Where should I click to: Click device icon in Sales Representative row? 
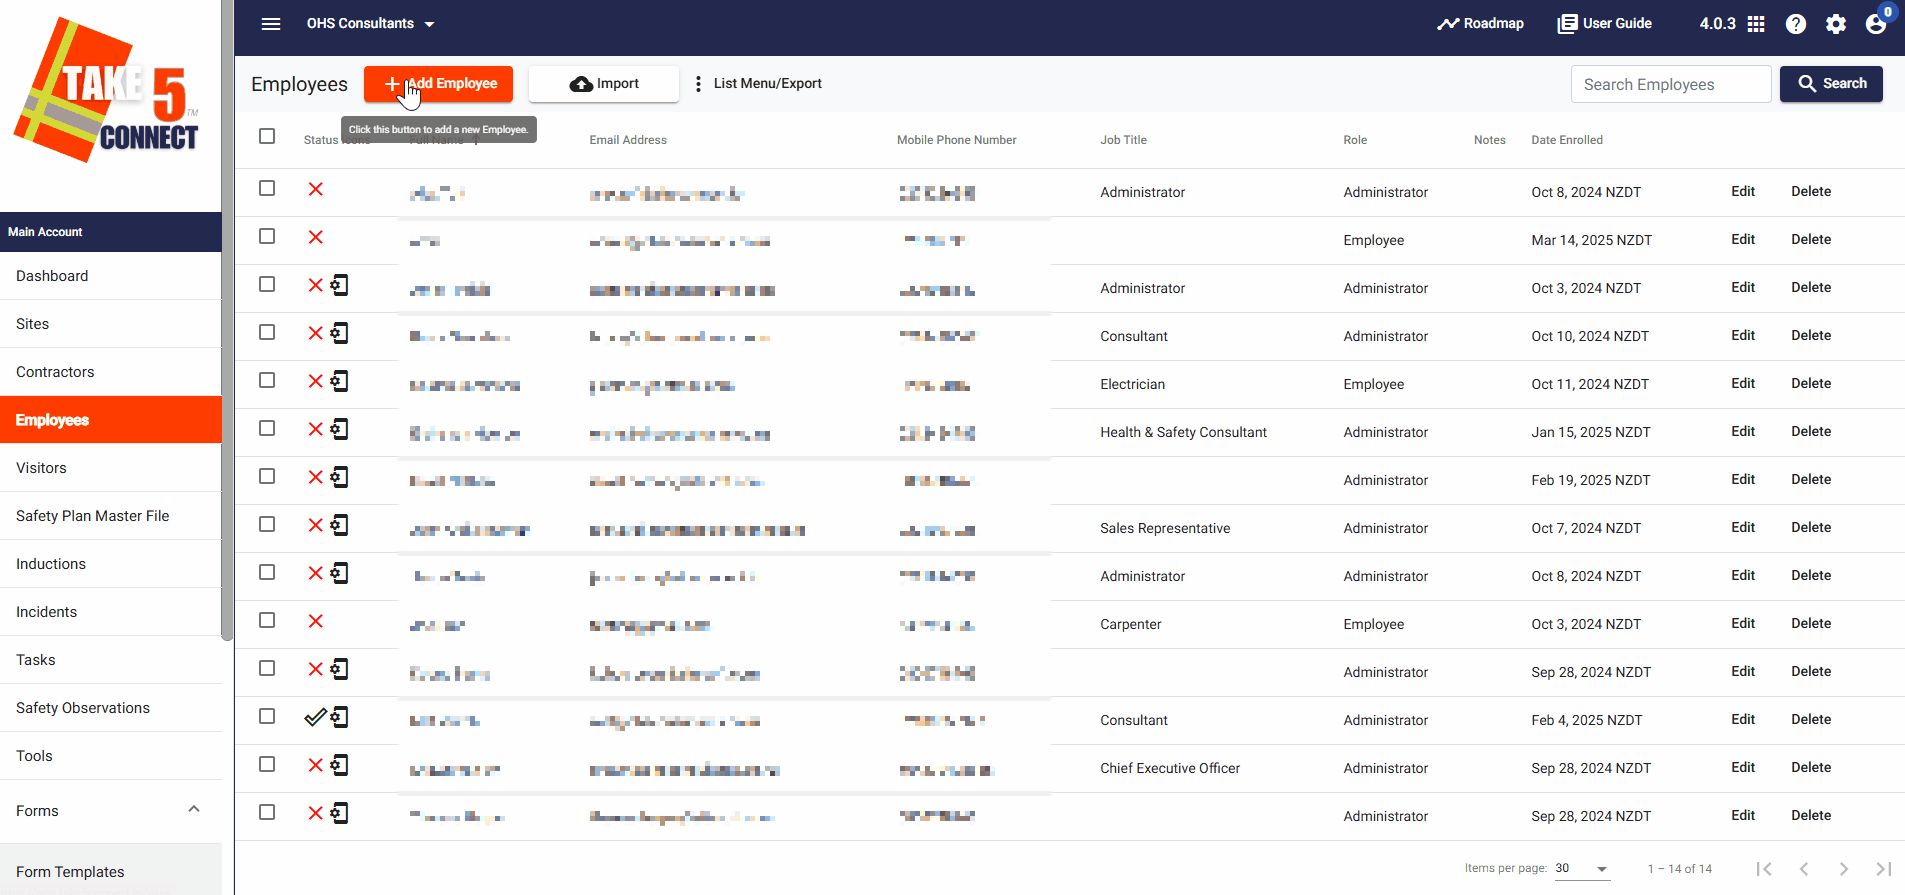tap(340, 525)
